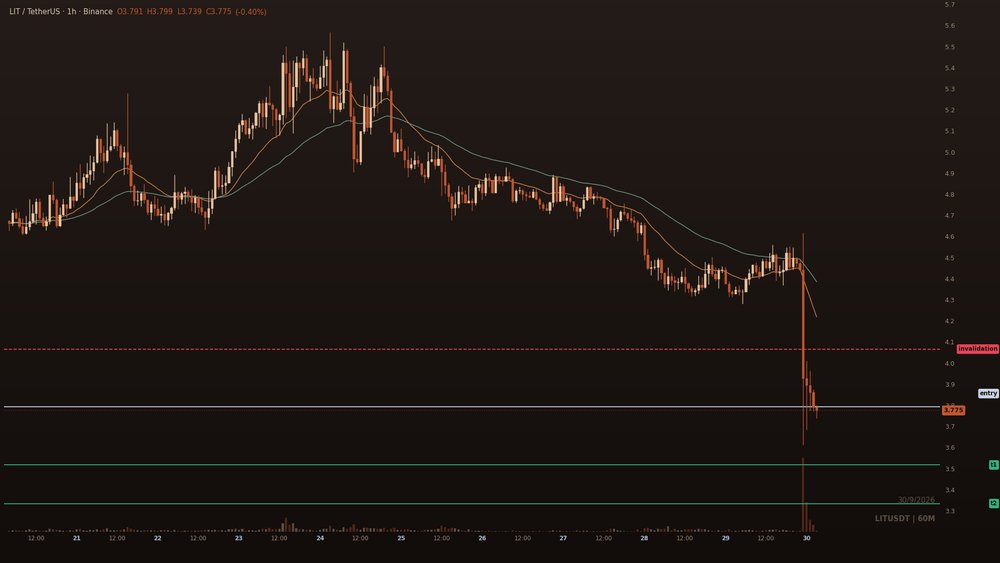Click date label 25 on time axis
Viewport: 1000px width, 563px height.
pos(401,538)
